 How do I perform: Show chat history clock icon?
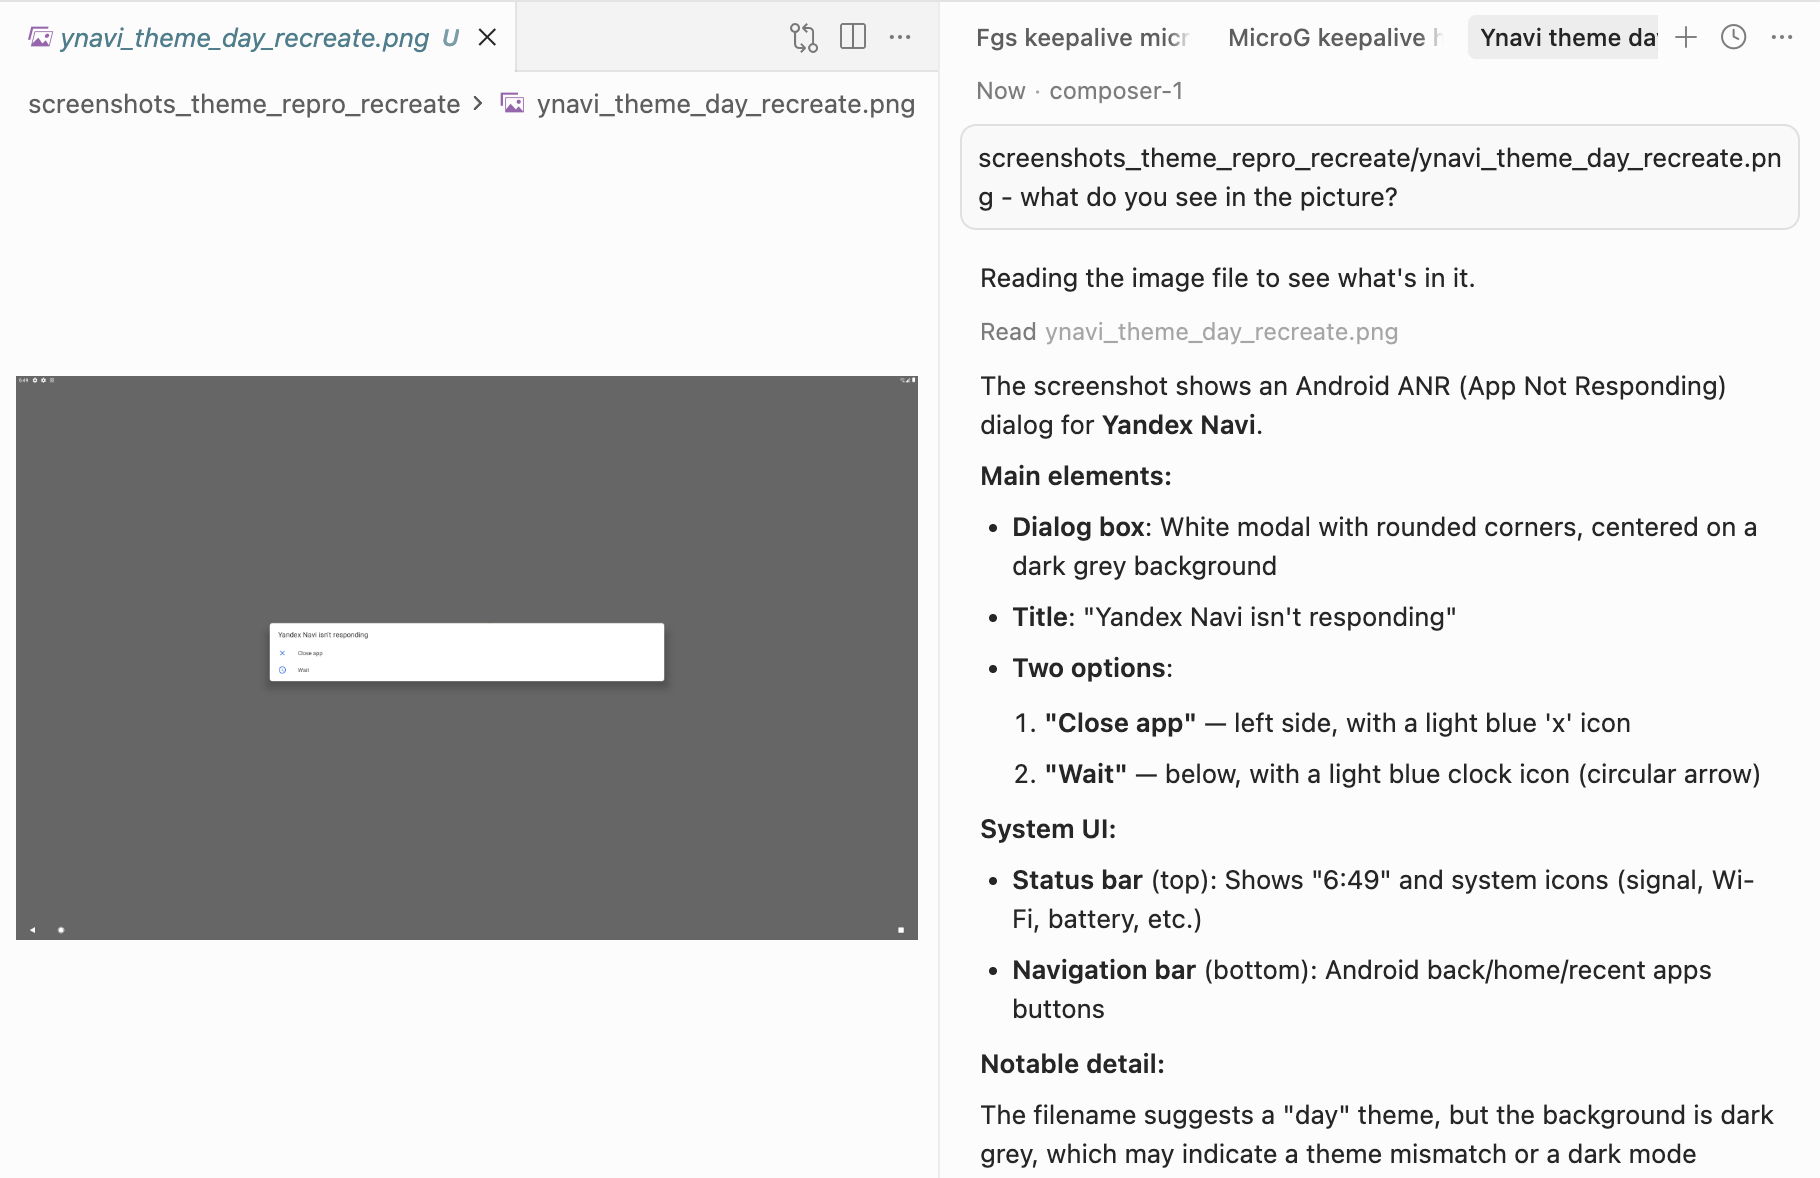pos(1733,38)
